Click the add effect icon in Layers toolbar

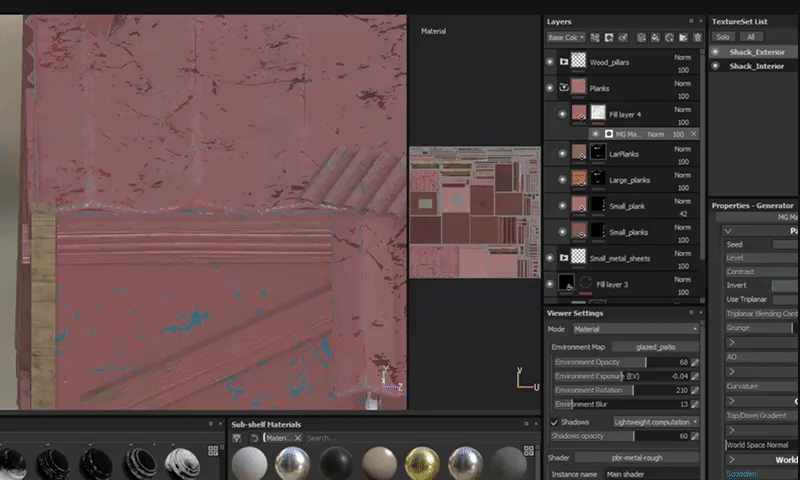pos(595,37)
